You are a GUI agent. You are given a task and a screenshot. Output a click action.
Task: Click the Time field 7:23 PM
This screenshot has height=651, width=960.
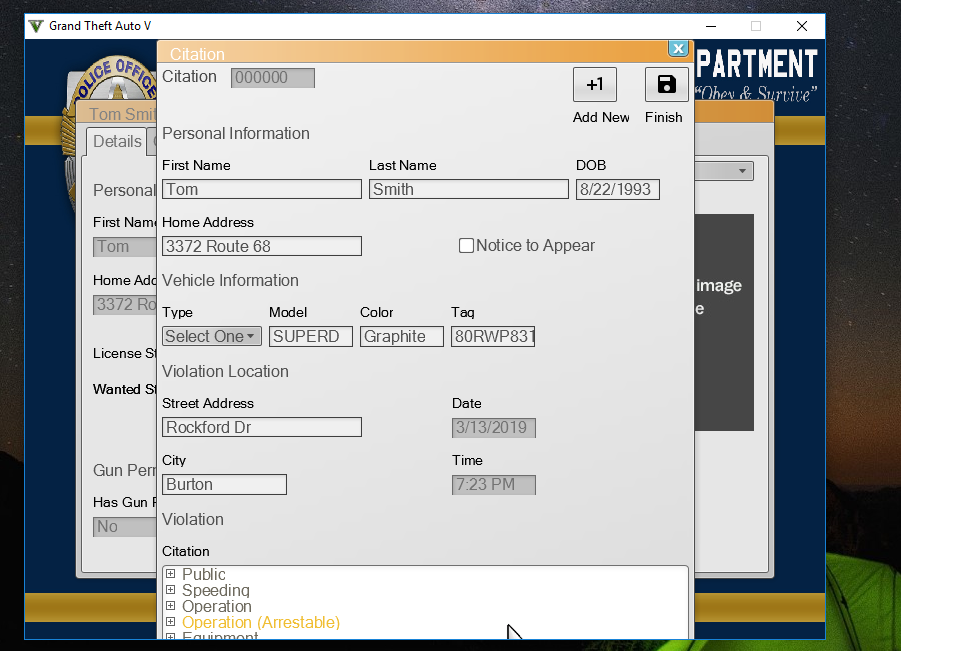[x=494, y=484]
